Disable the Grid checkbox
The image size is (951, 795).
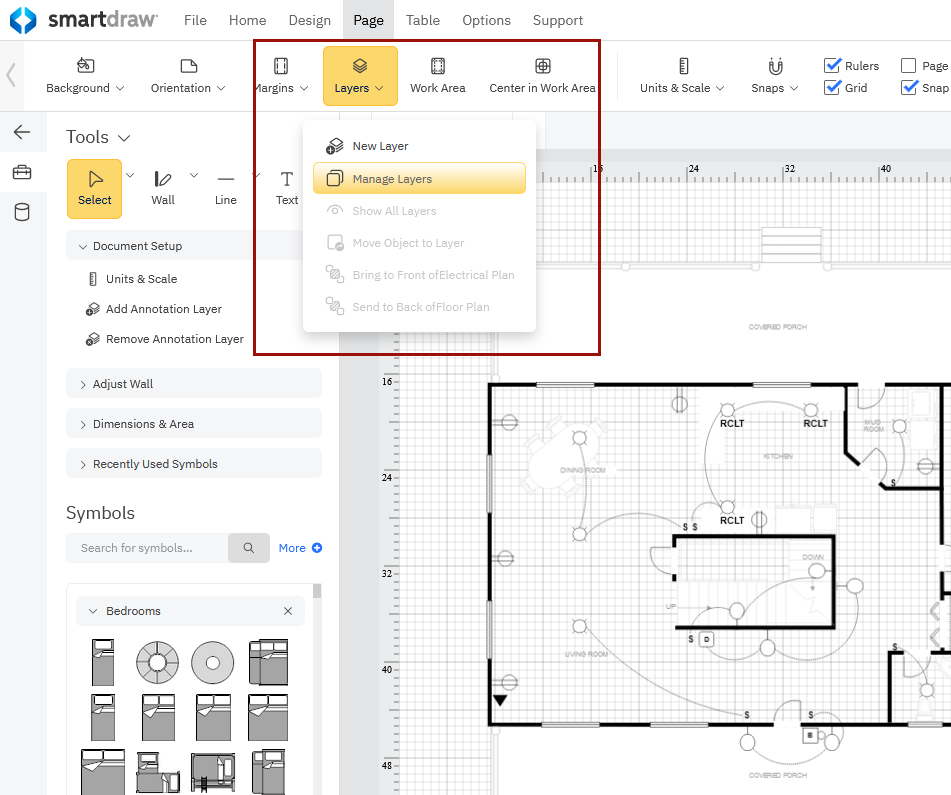pos(832,88)
